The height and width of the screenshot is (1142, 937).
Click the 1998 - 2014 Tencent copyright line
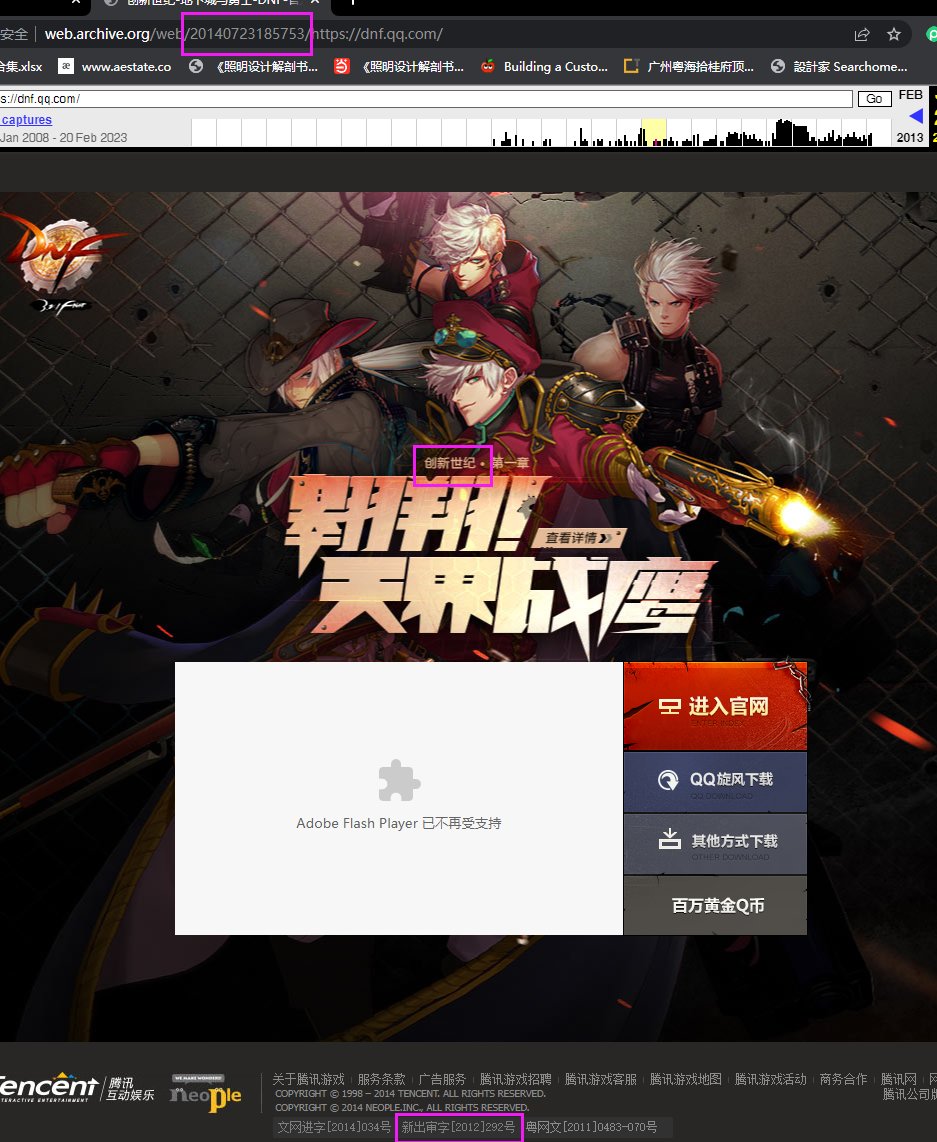click(411, 1093)
